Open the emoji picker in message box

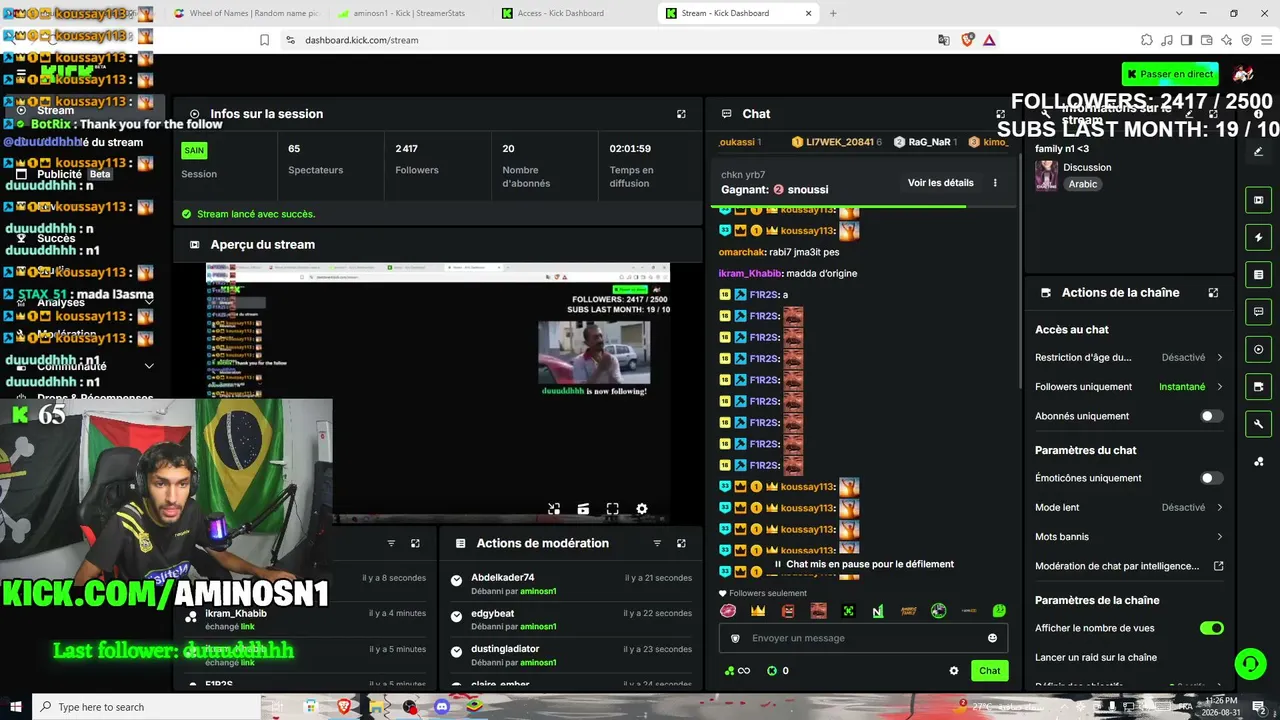[992, 638]
